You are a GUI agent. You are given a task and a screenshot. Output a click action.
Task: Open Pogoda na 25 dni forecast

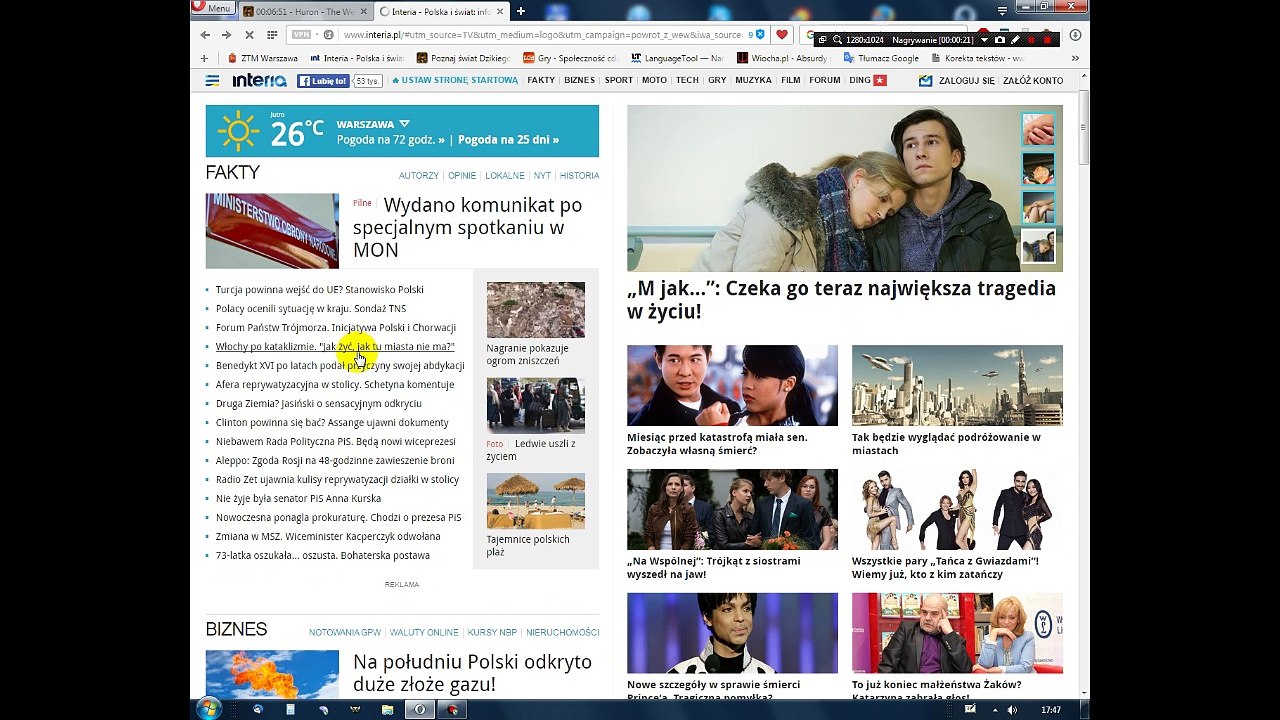coord(508,140)
